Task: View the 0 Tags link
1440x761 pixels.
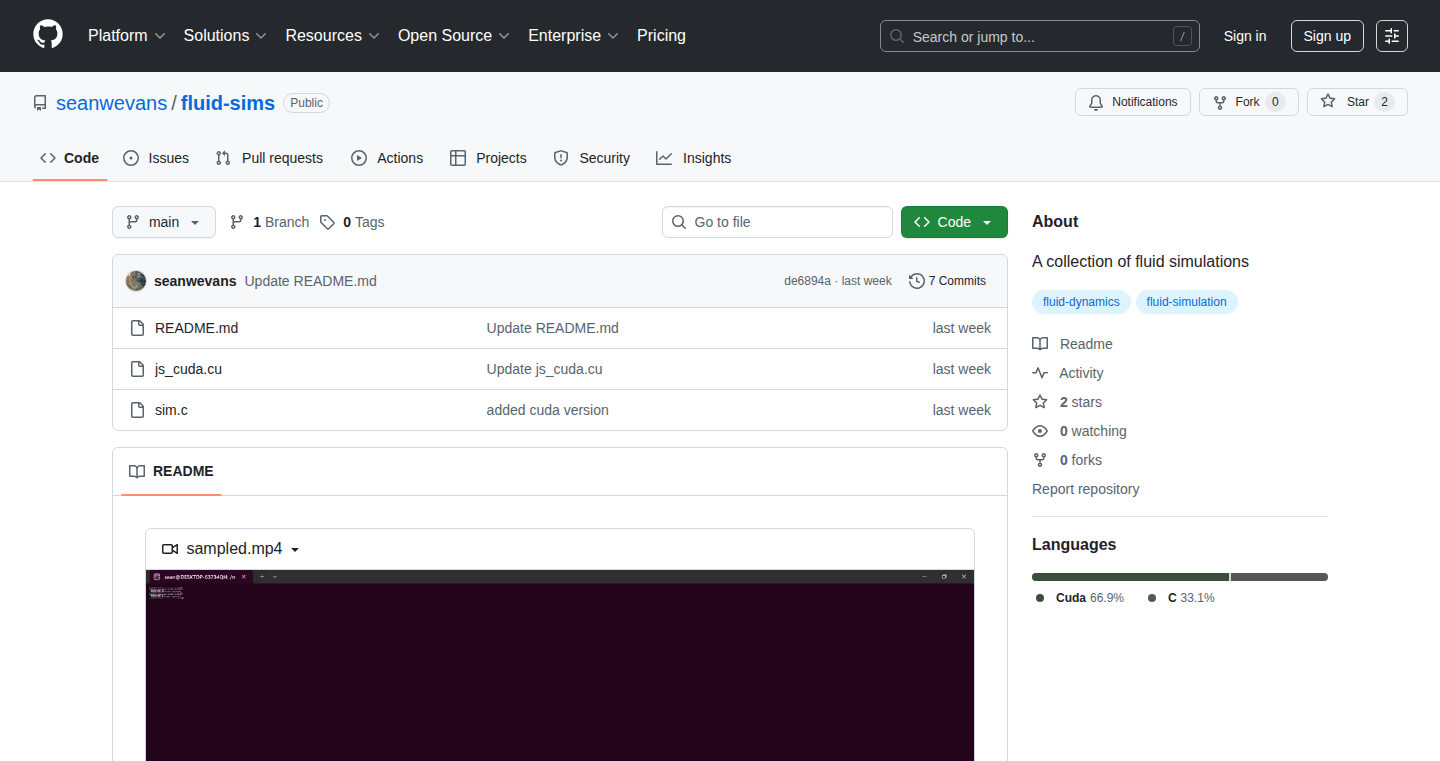Action: tap(352, 222)
